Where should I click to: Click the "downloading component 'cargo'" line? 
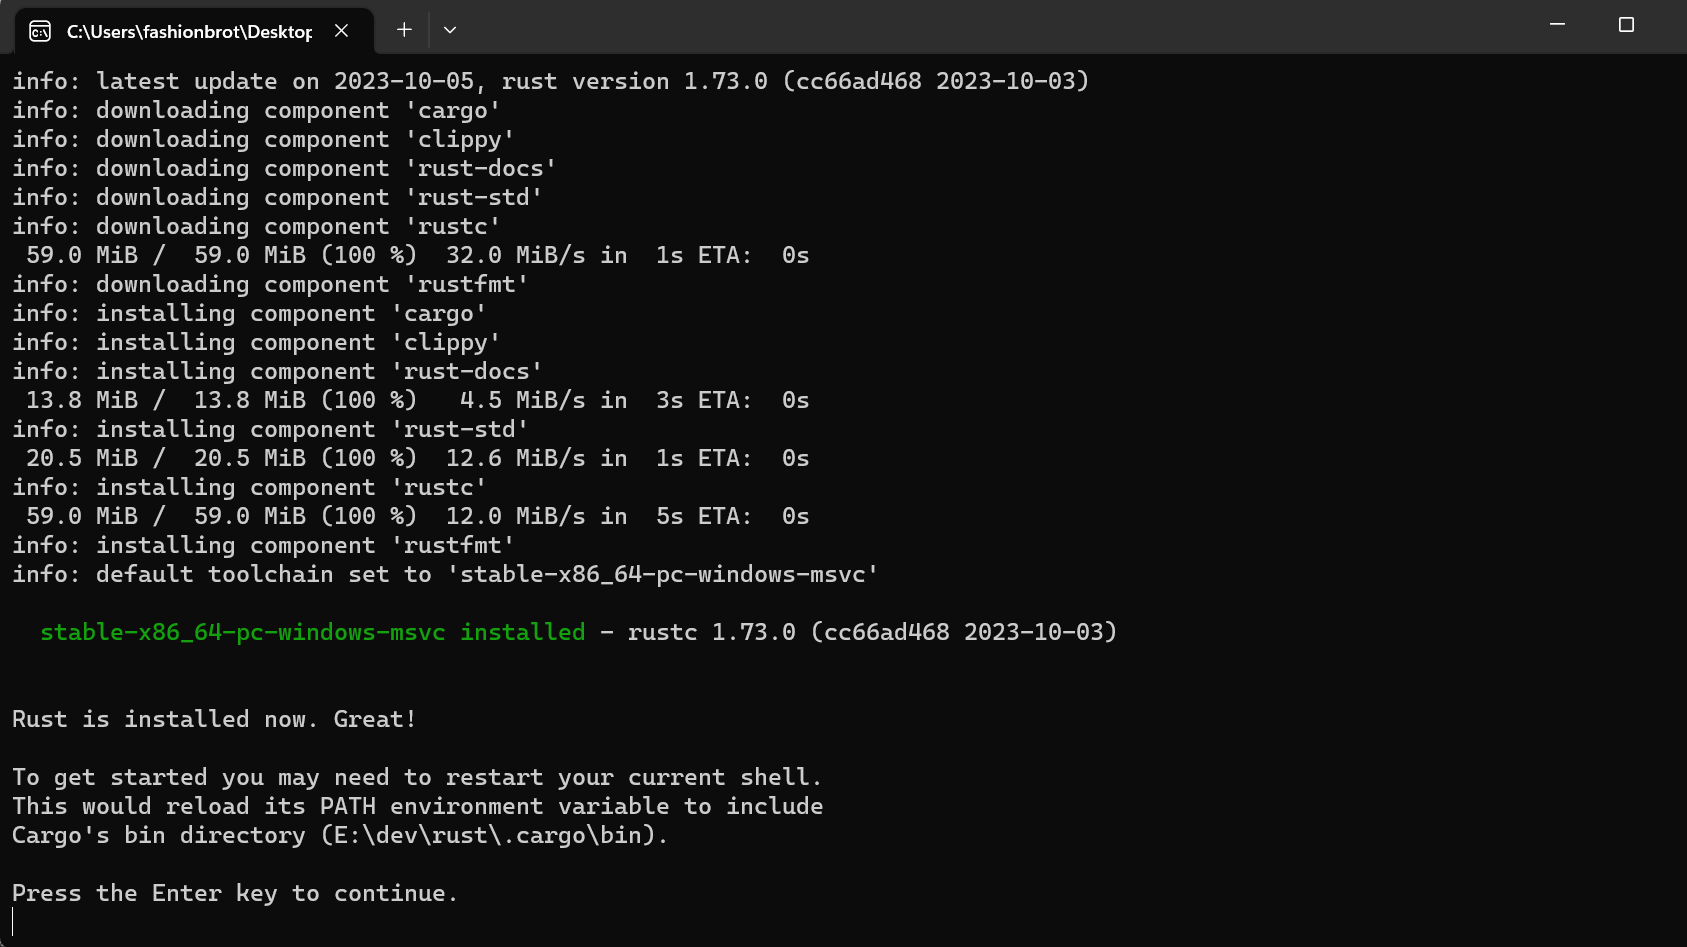click(x=256, y=110)
